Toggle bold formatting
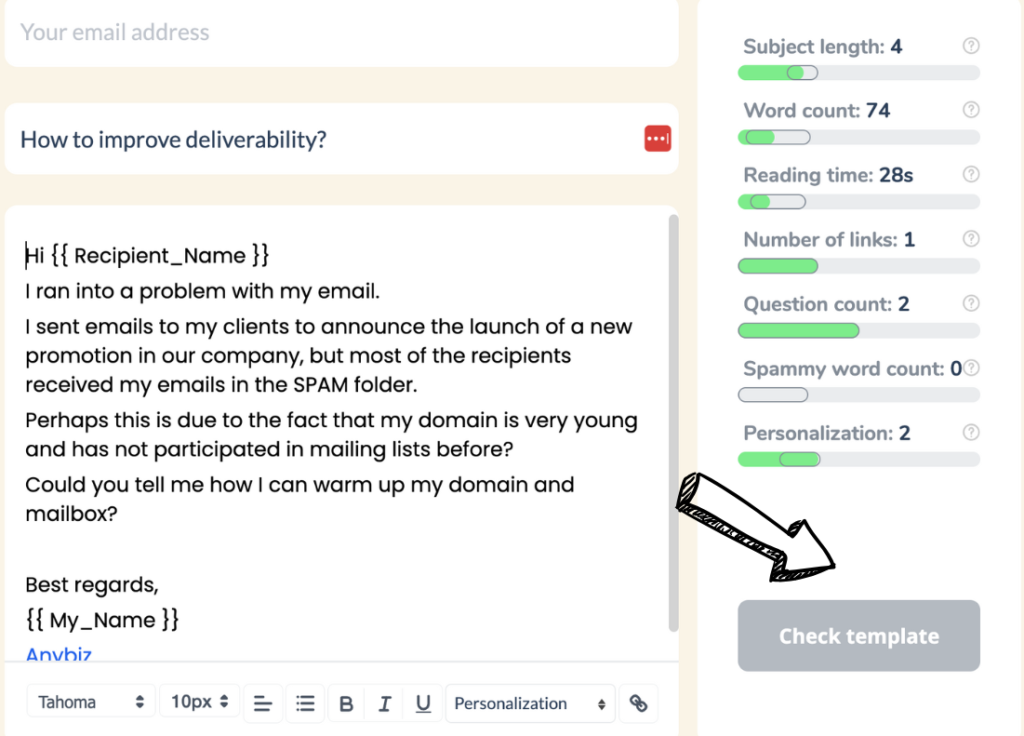Image resolution: width=1024 pixels, height=736 pixels. coord(346,703)
